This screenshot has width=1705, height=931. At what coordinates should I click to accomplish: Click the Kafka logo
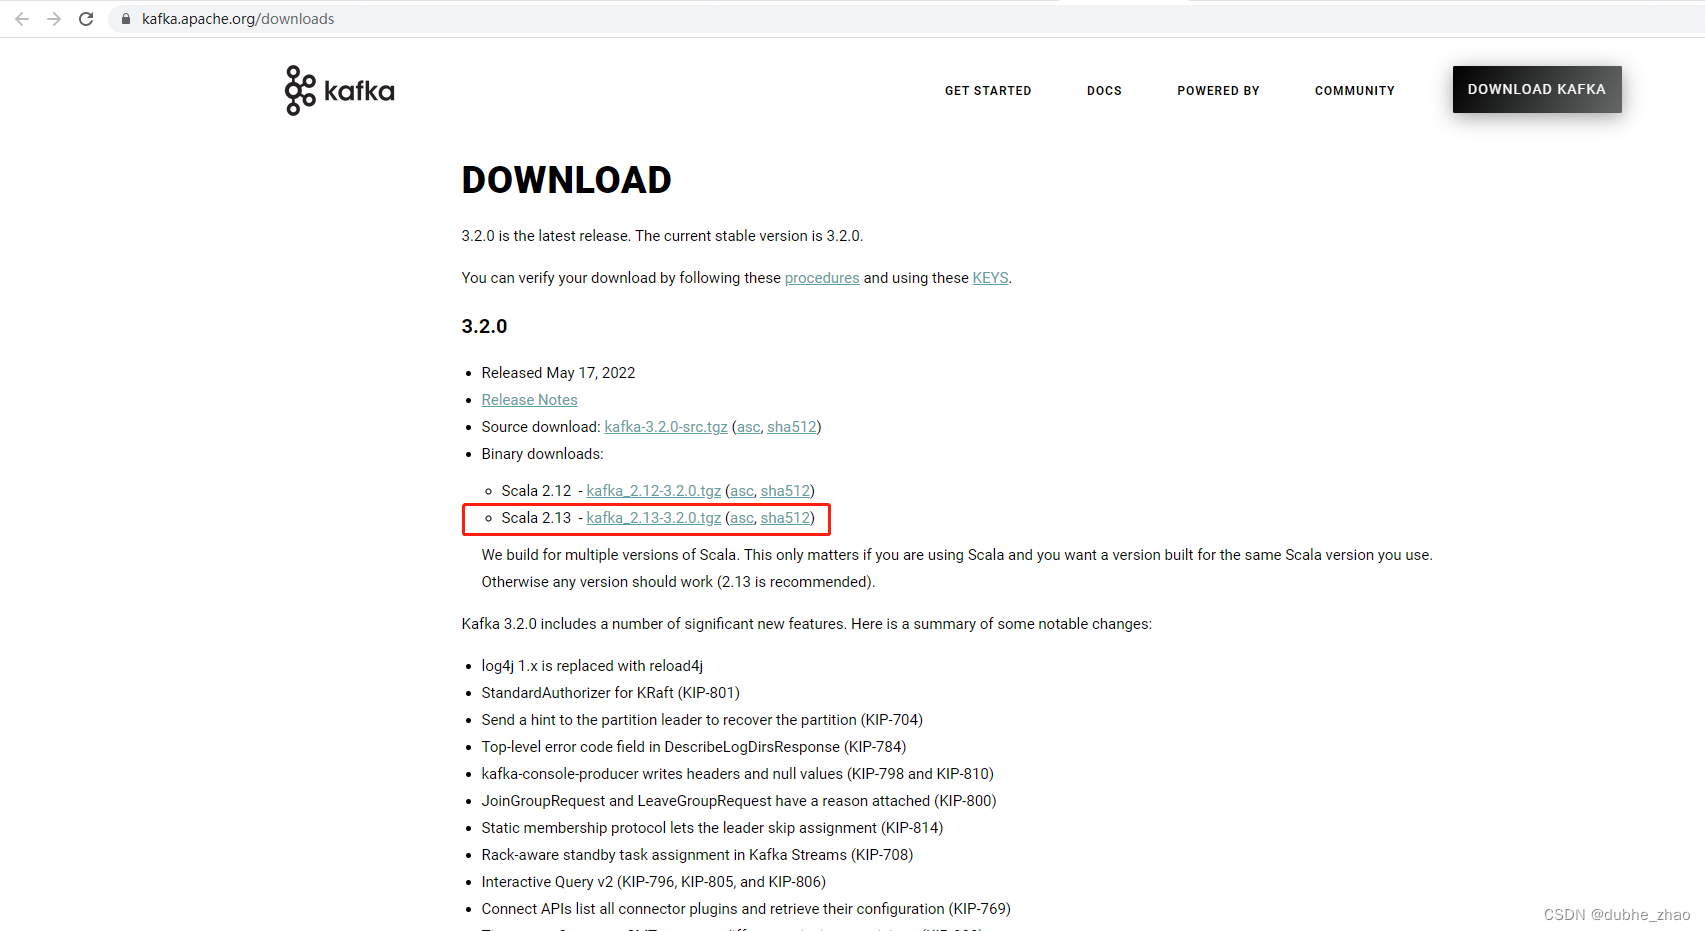(x=338, y=90)
